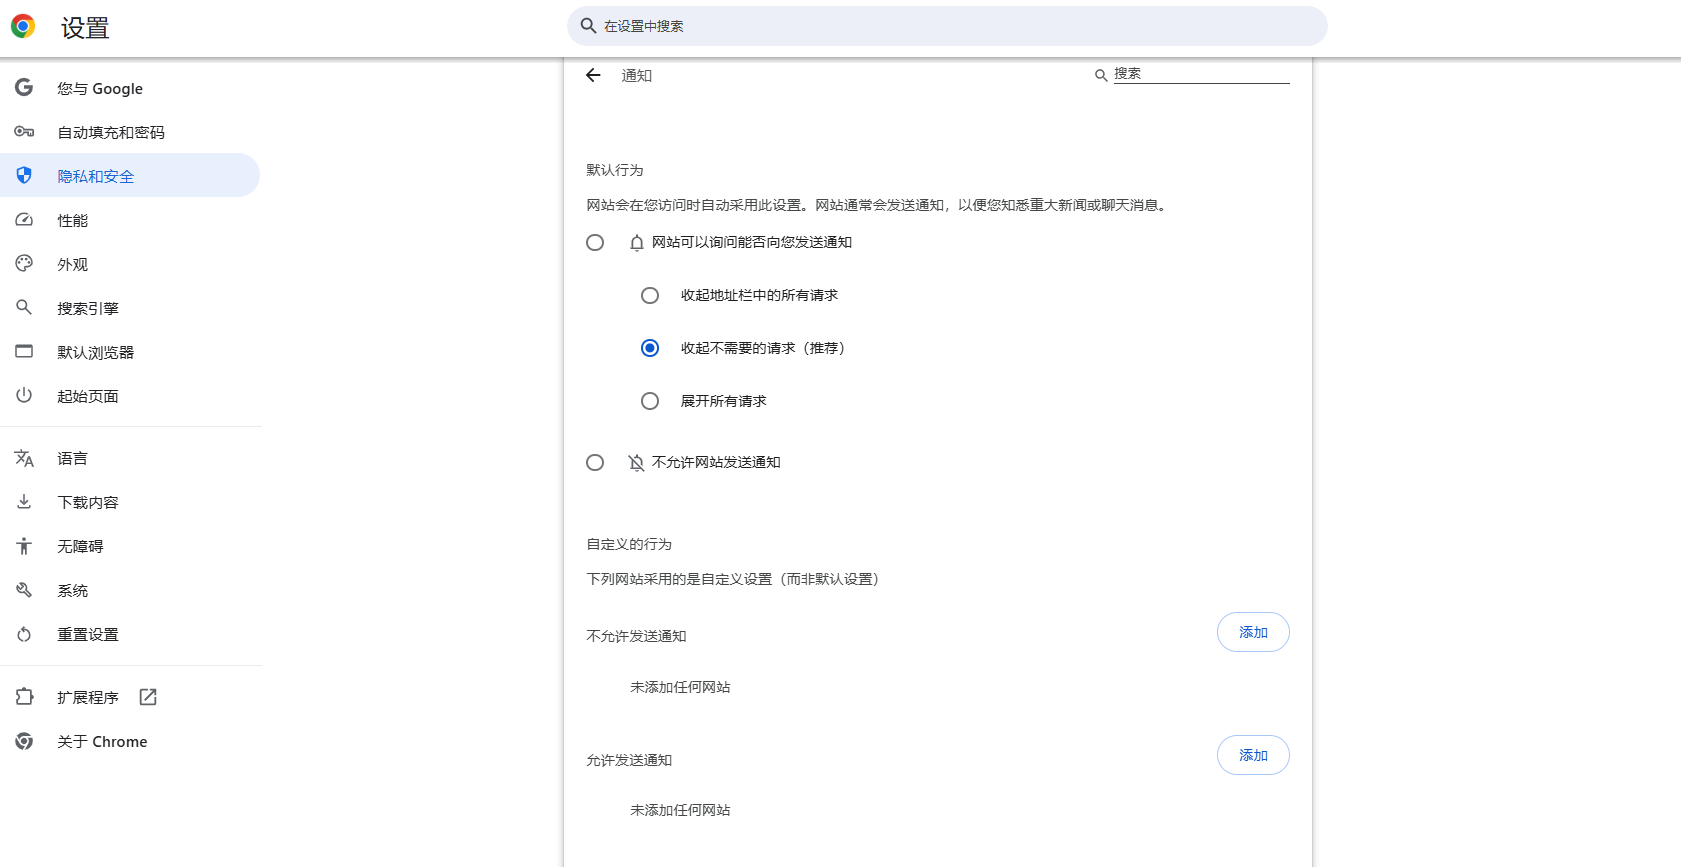Image resolution: width=1681 pixels, height=867 pixels.
Task: Open 无障碍 settings section
Action: tap(130, 546)
